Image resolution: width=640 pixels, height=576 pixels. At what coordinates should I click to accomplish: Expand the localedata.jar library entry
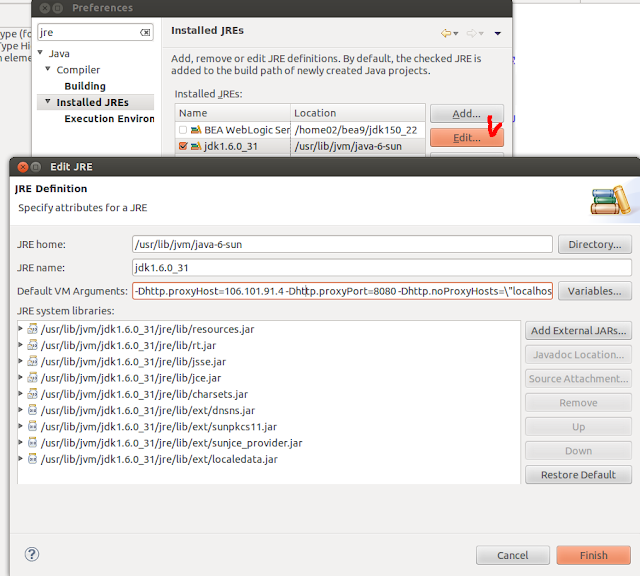pos(20,458)
